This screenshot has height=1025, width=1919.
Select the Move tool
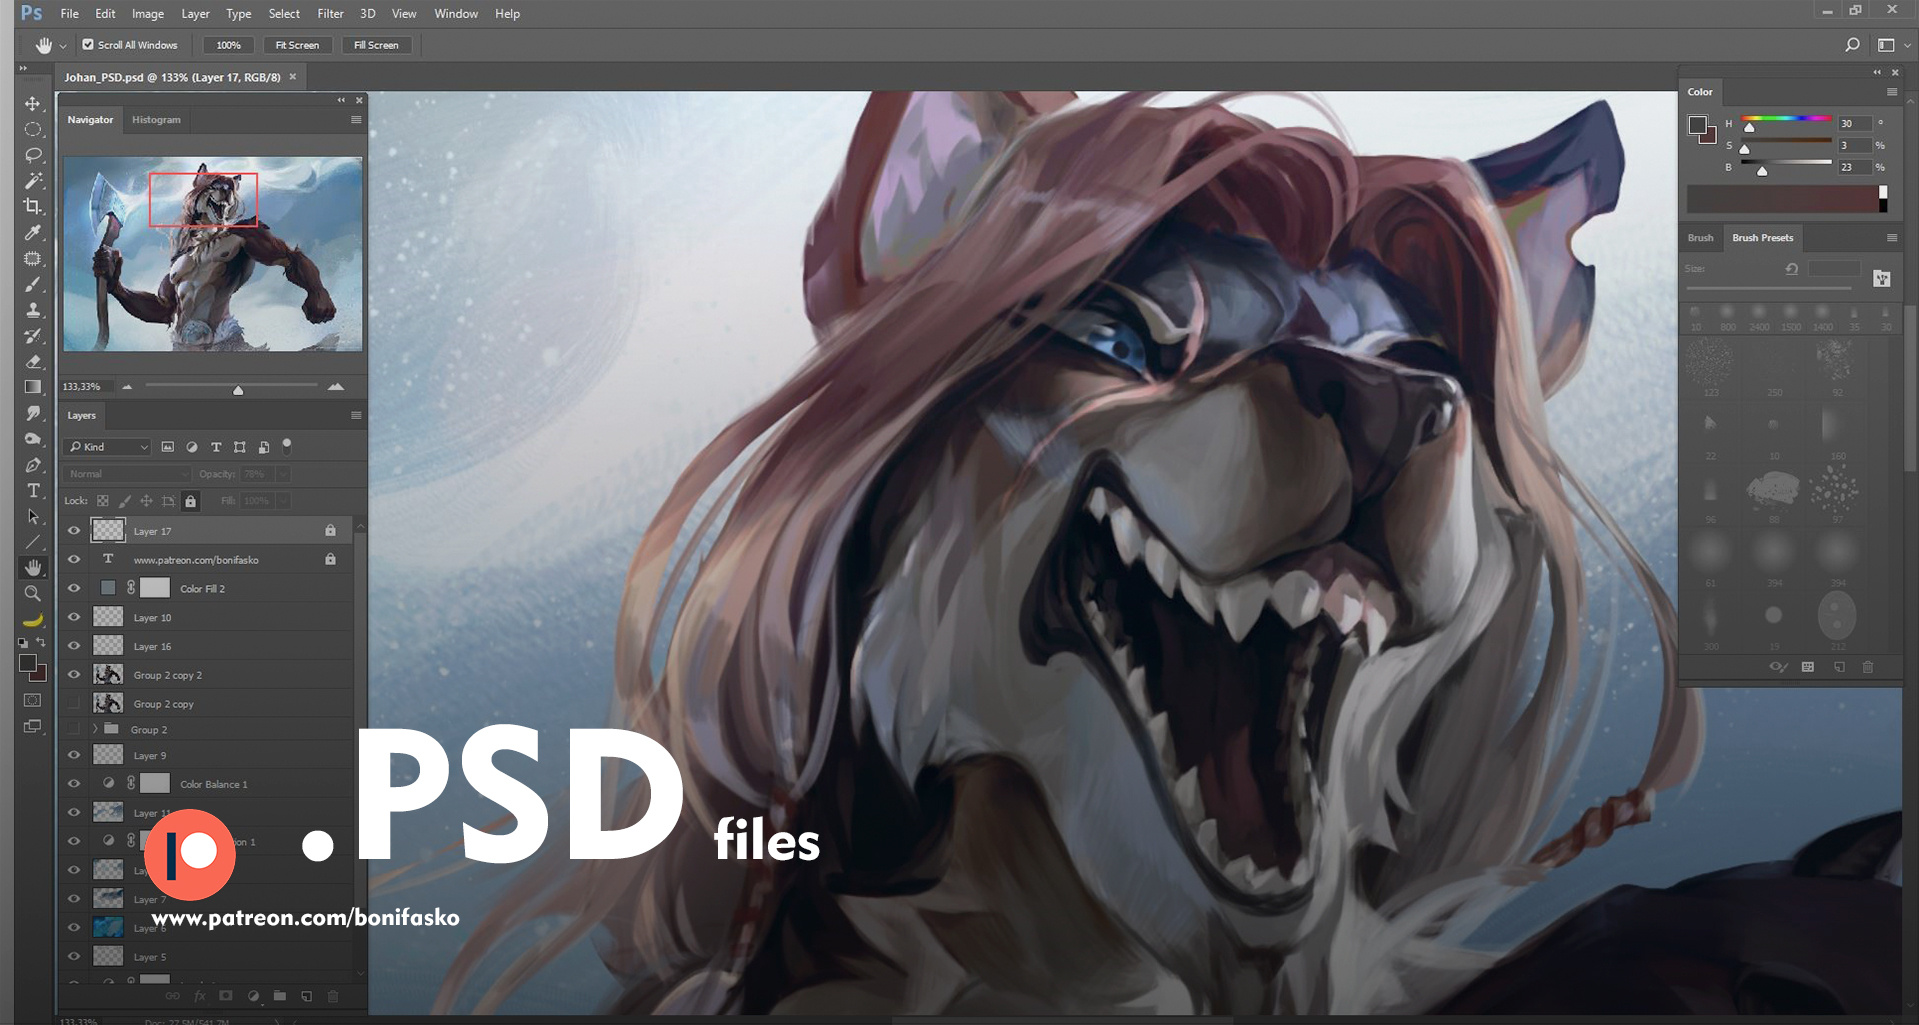pyautogui.click(x=33, y=104)
